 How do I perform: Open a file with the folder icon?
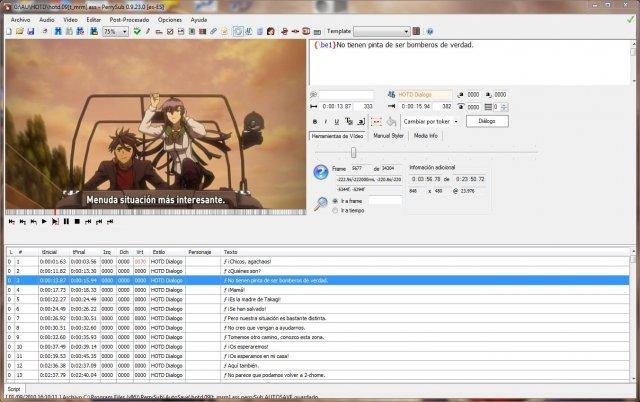19,31
